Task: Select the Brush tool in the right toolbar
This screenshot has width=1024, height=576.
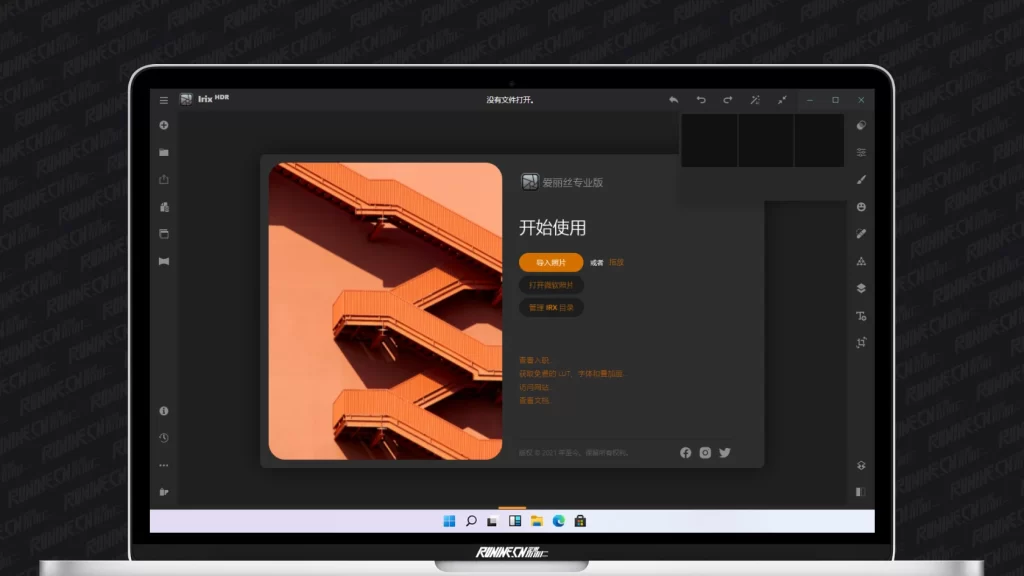Action: click(861, 180)
